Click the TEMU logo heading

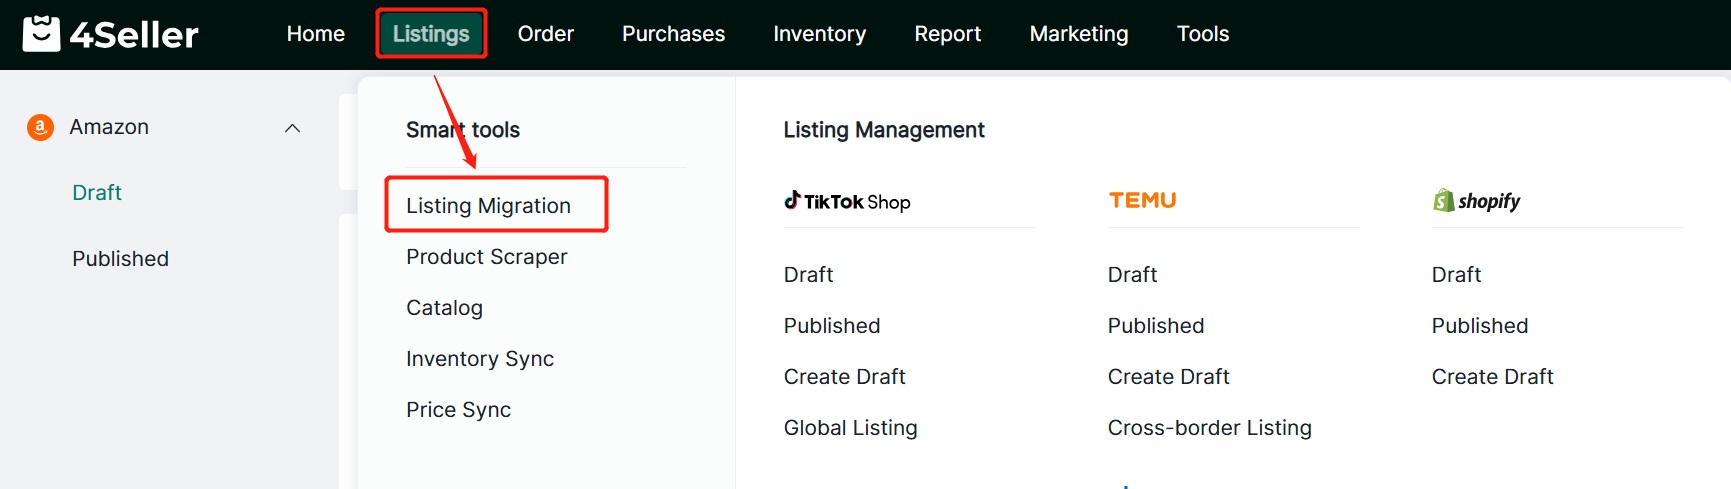1142,200
